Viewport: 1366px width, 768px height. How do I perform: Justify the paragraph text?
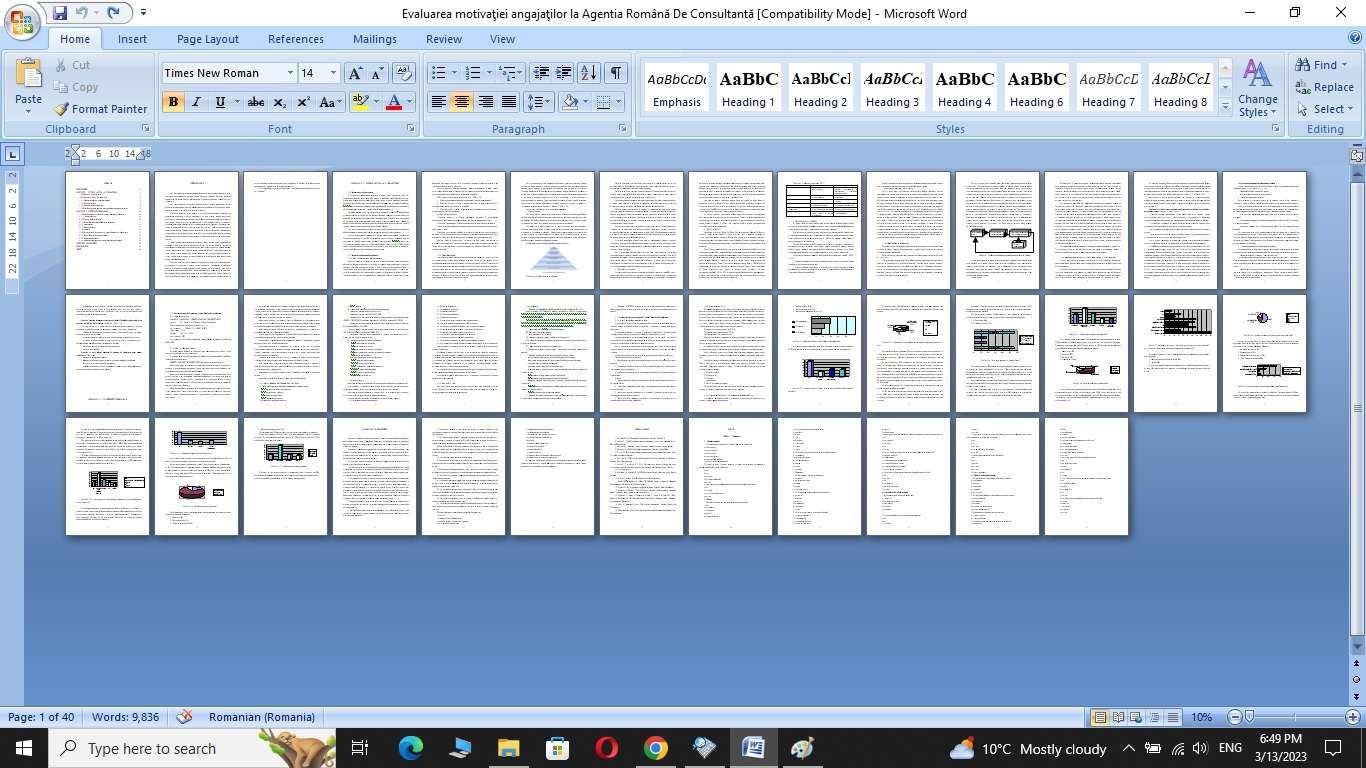click(509, 102)
